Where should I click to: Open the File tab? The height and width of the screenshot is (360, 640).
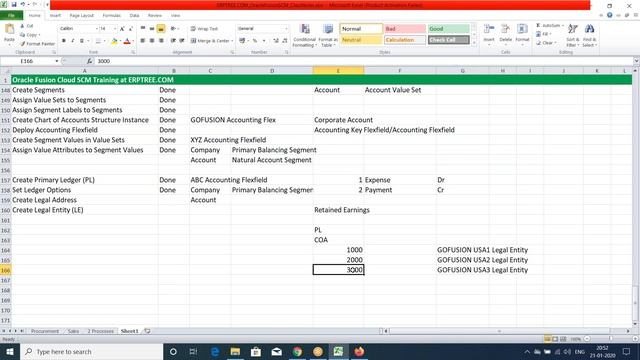11,15
